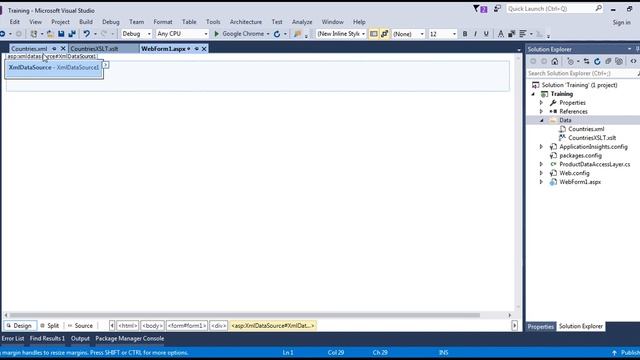Collapse the Training project node
Viewport: 640px width, 360px height.
pos(533,94)
